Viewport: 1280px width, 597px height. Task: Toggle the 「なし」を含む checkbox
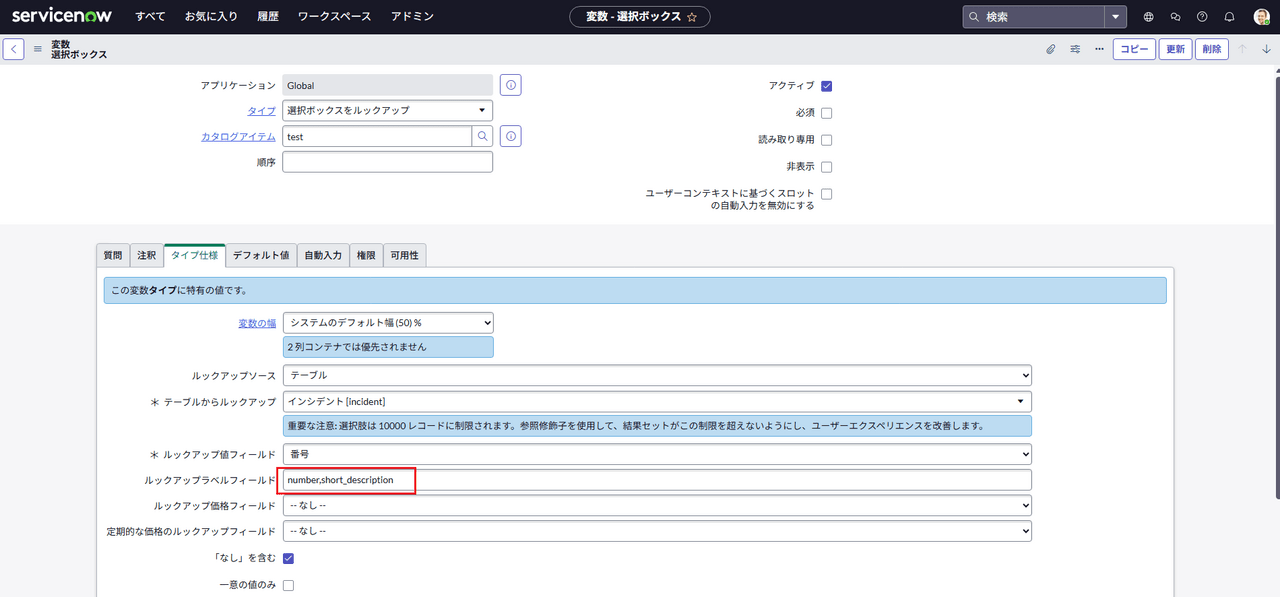coord(288,558)
